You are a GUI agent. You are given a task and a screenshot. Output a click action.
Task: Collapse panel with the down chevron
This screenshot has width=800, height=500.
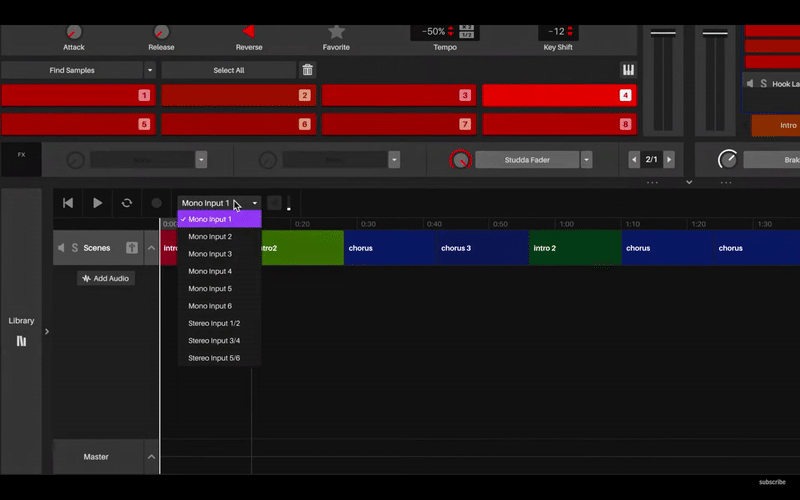pyautogui.click(x=689, y=182)
